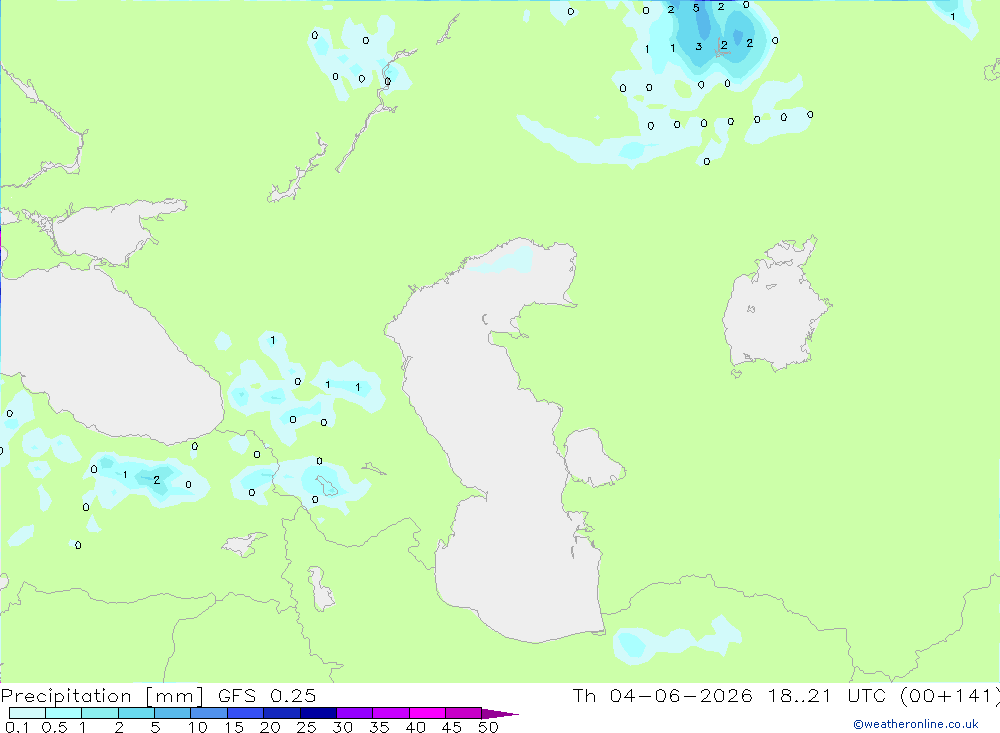The image size is (1000, 733).
Task: Click the 1–2 mm legend swatch
Action: tap(100, 713)
